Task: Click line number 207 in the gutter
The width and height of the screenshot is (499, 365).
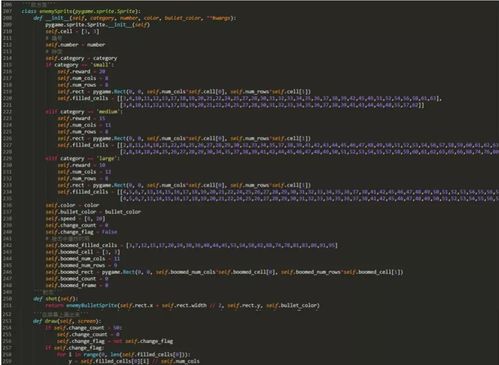Action: pyautogui.click(x=7, y=11)
